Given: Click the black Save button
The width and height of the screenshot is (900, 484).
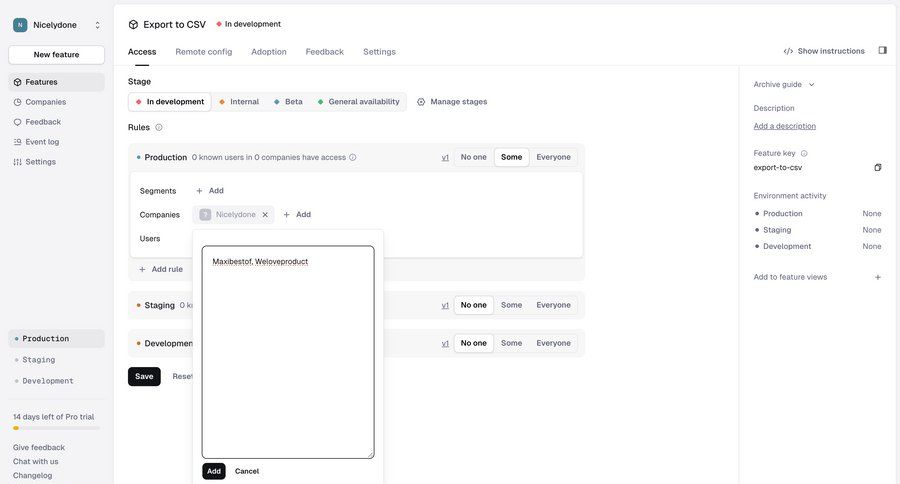Looking at the screenshot, I should click(x=144, y=376).
